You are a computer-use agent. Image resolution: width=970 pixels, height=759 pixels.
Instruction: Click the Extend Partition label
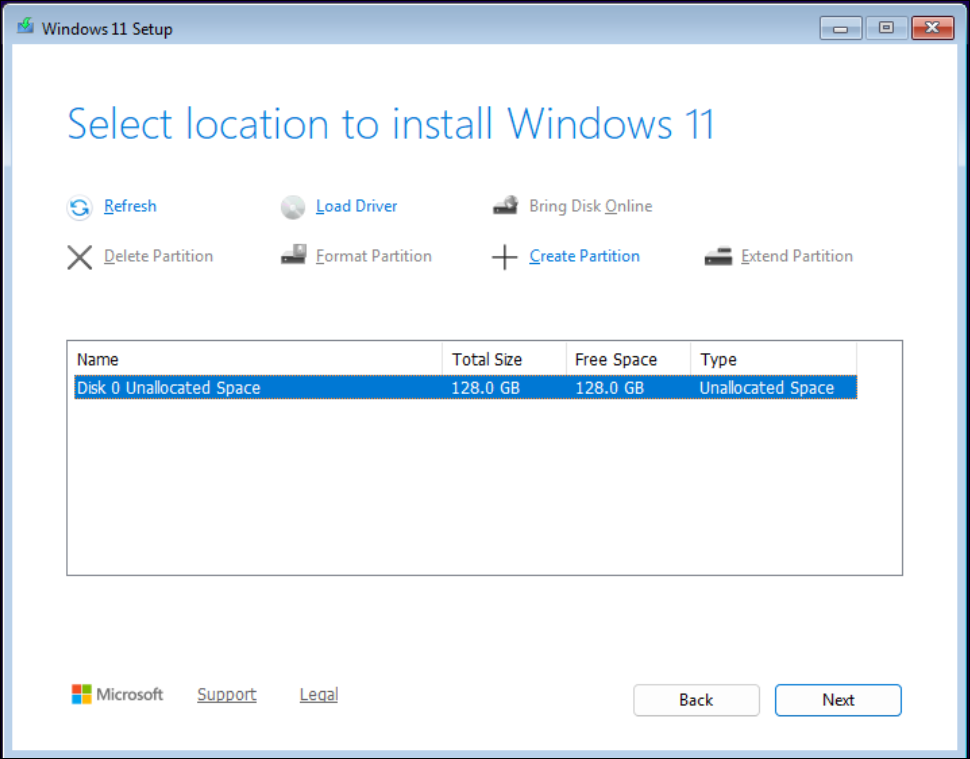pyautogui.click(x=797, y=256)
